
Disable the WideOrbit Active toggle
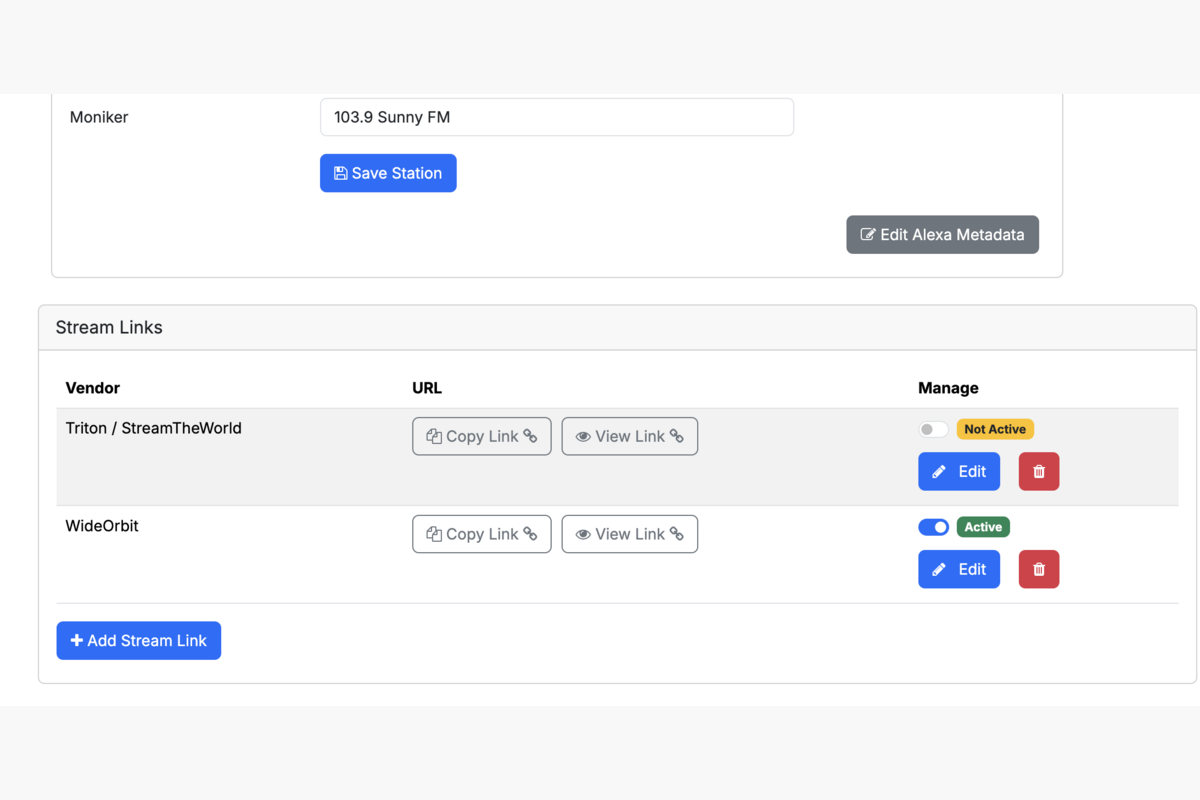coord(933,526)
